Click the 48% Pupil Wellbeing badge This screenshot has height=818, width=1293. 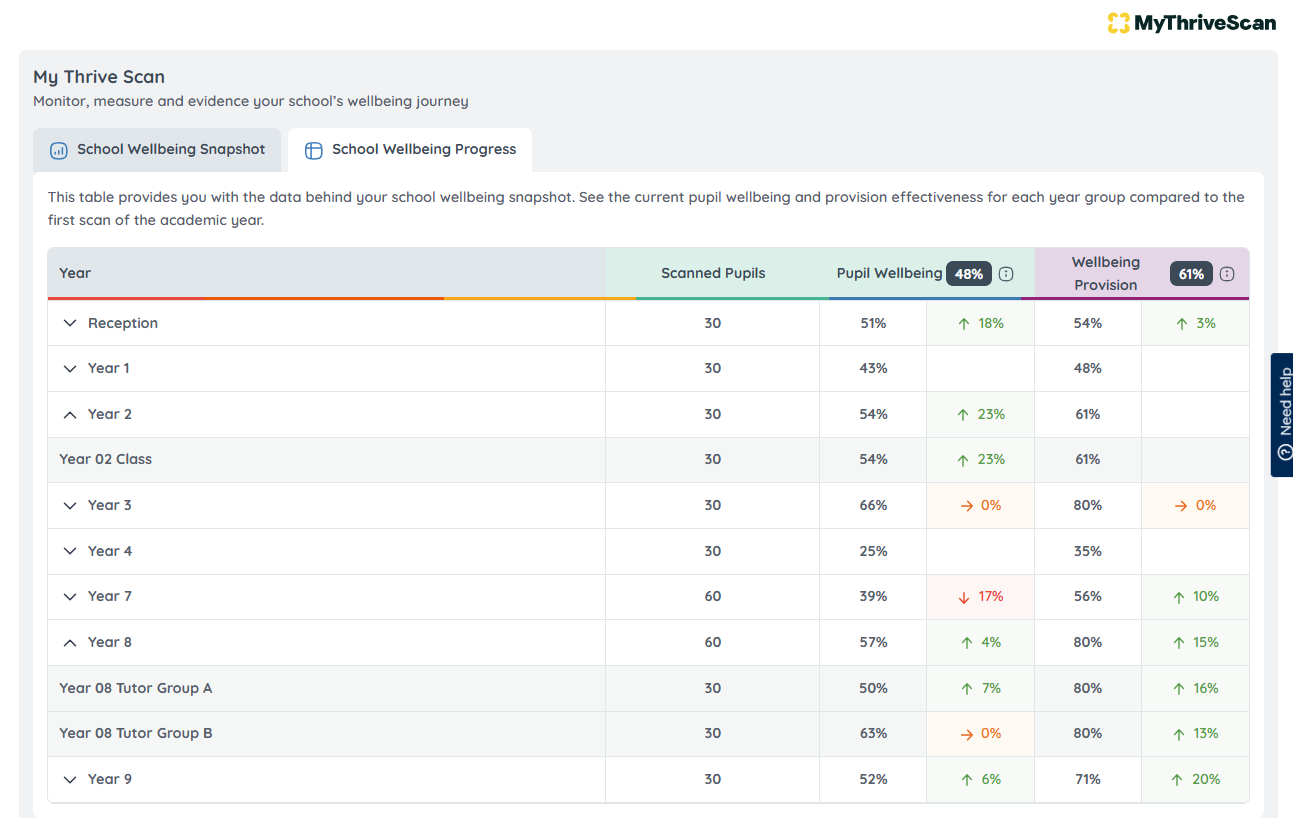click(968, 273)
